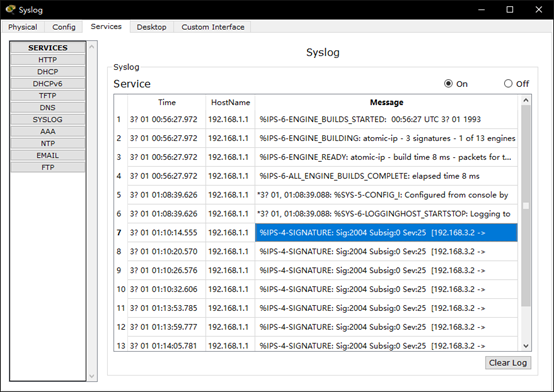Open the Services tab
554x392 pixels.
[x=106, y=27]
